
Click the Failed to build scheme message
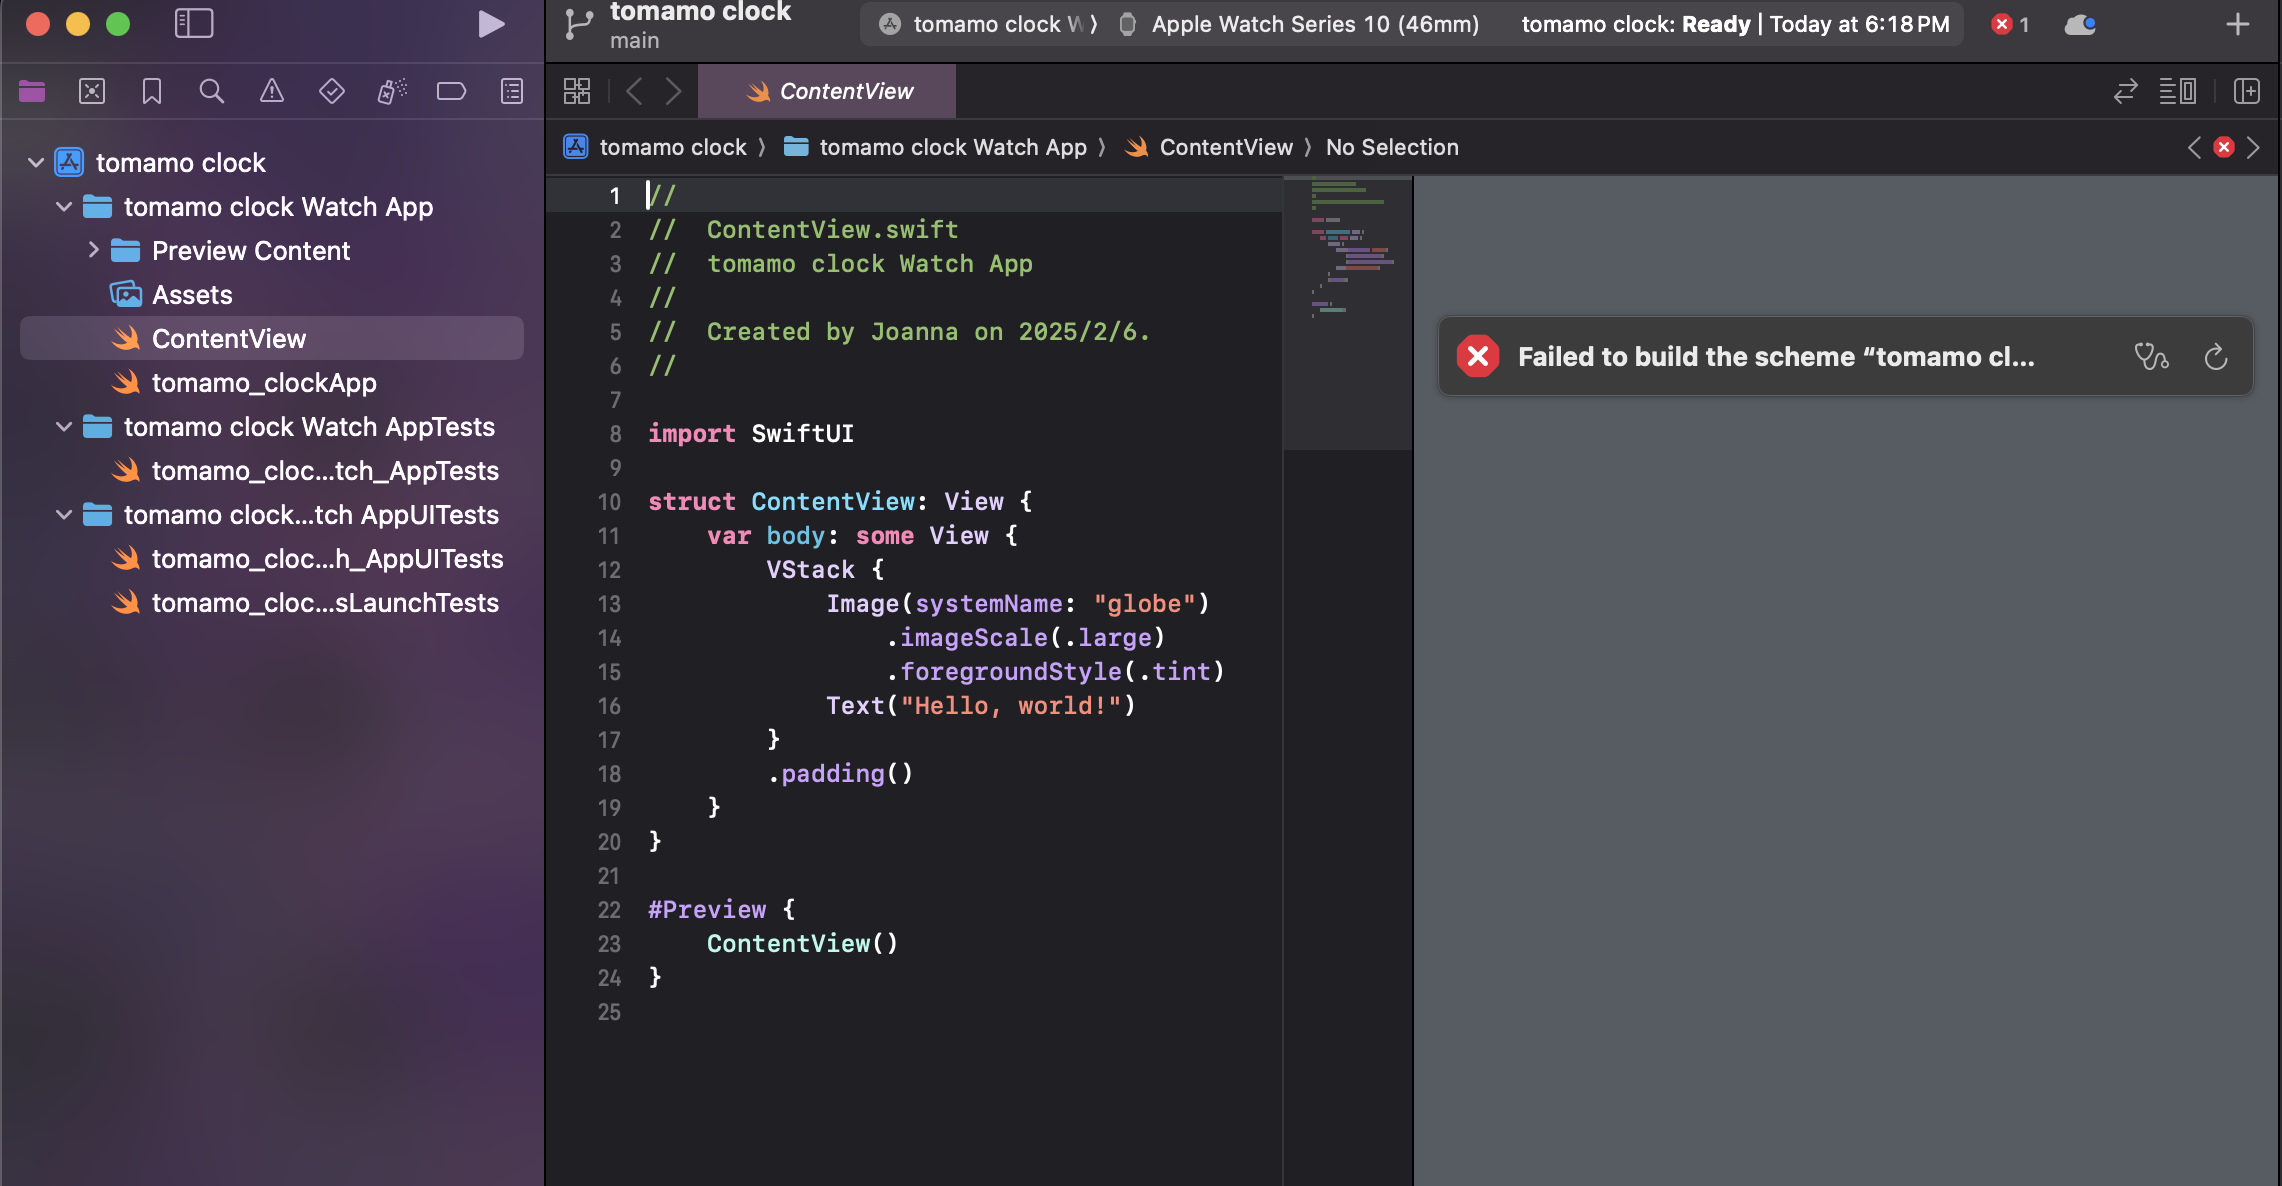tap(1776, 357)
